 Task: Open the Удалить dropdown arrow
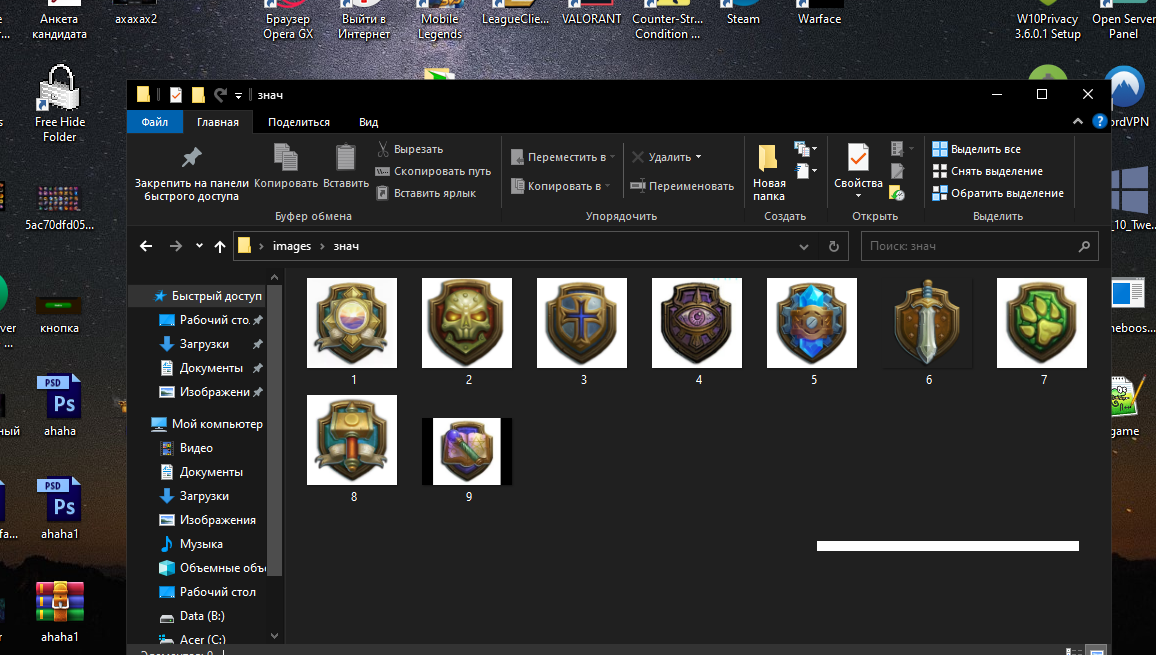pyautogui.click(x=698, y=157)
